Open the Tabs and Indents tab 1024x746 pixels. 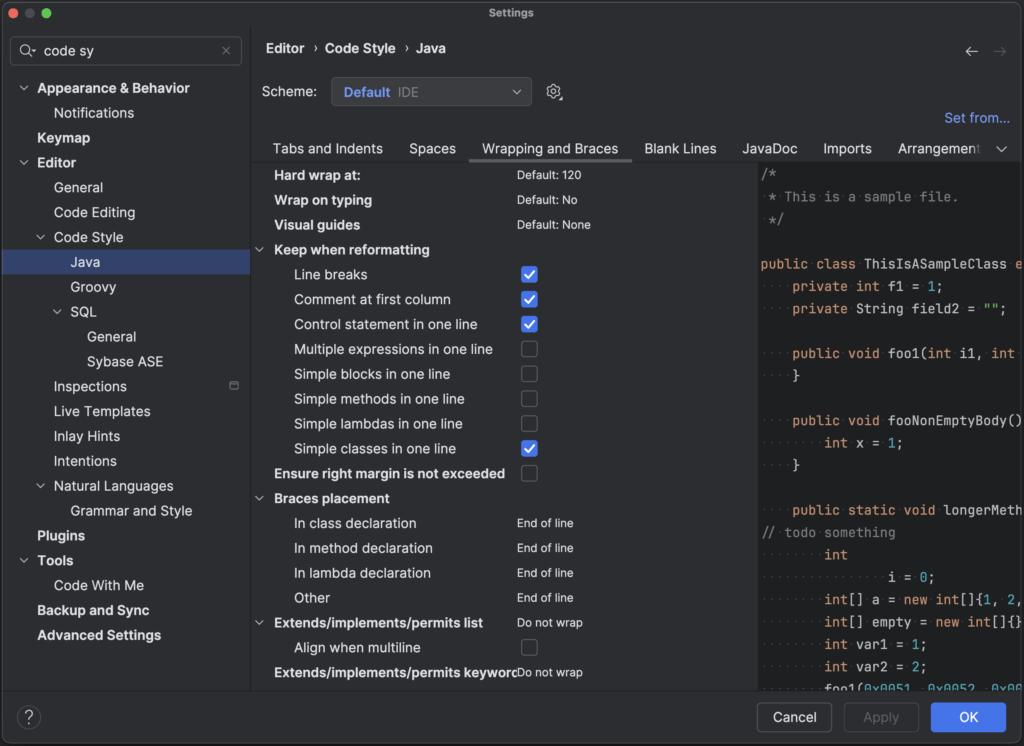328,149
